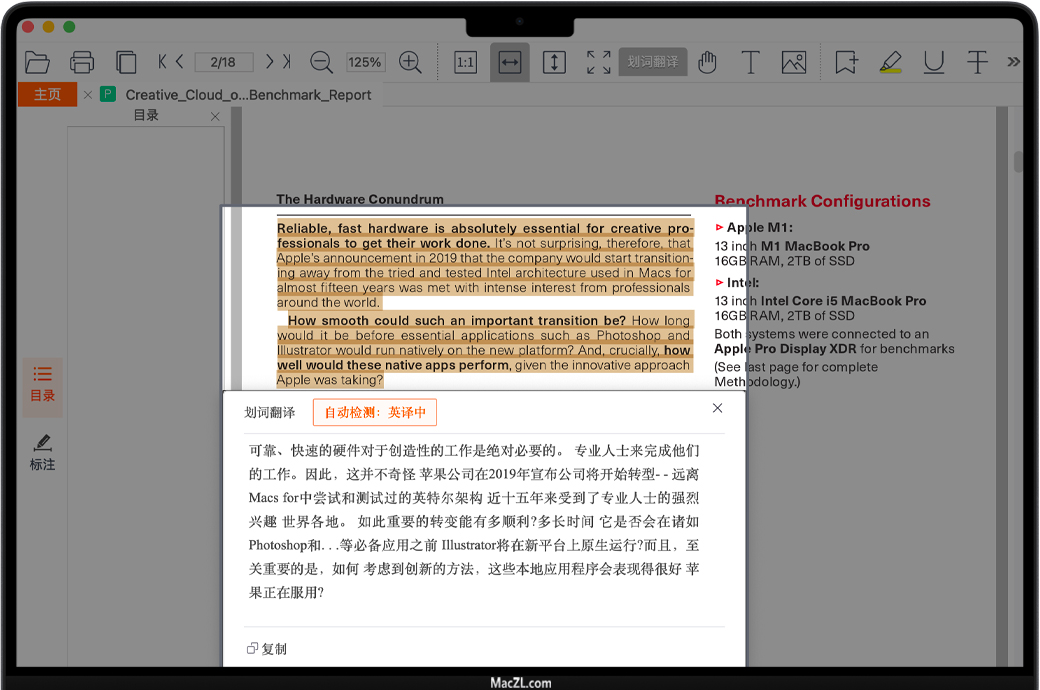
Task: Open the 标注 annotations sidebar tab
Action: click(42, 453)
